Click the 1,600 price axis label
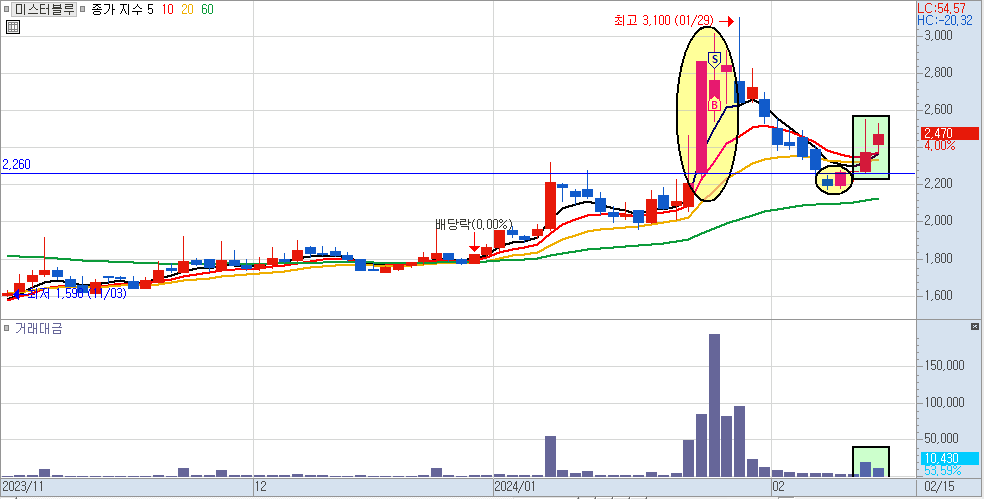 938,295
